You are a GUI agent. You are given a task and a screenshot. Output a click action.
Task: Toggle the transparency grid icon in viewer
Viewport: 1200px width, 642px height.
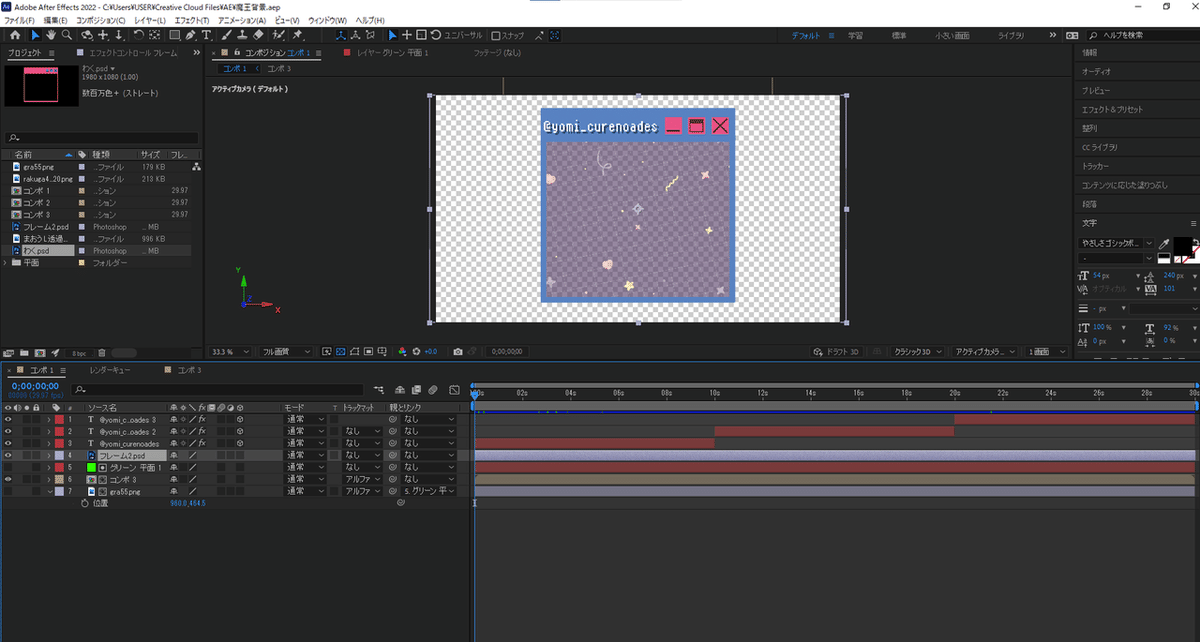[x=340, y=352]
